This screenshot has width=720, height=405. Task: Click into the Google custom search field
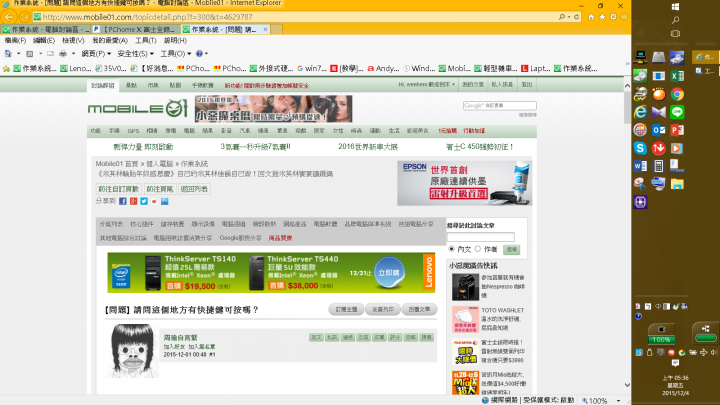500,106
